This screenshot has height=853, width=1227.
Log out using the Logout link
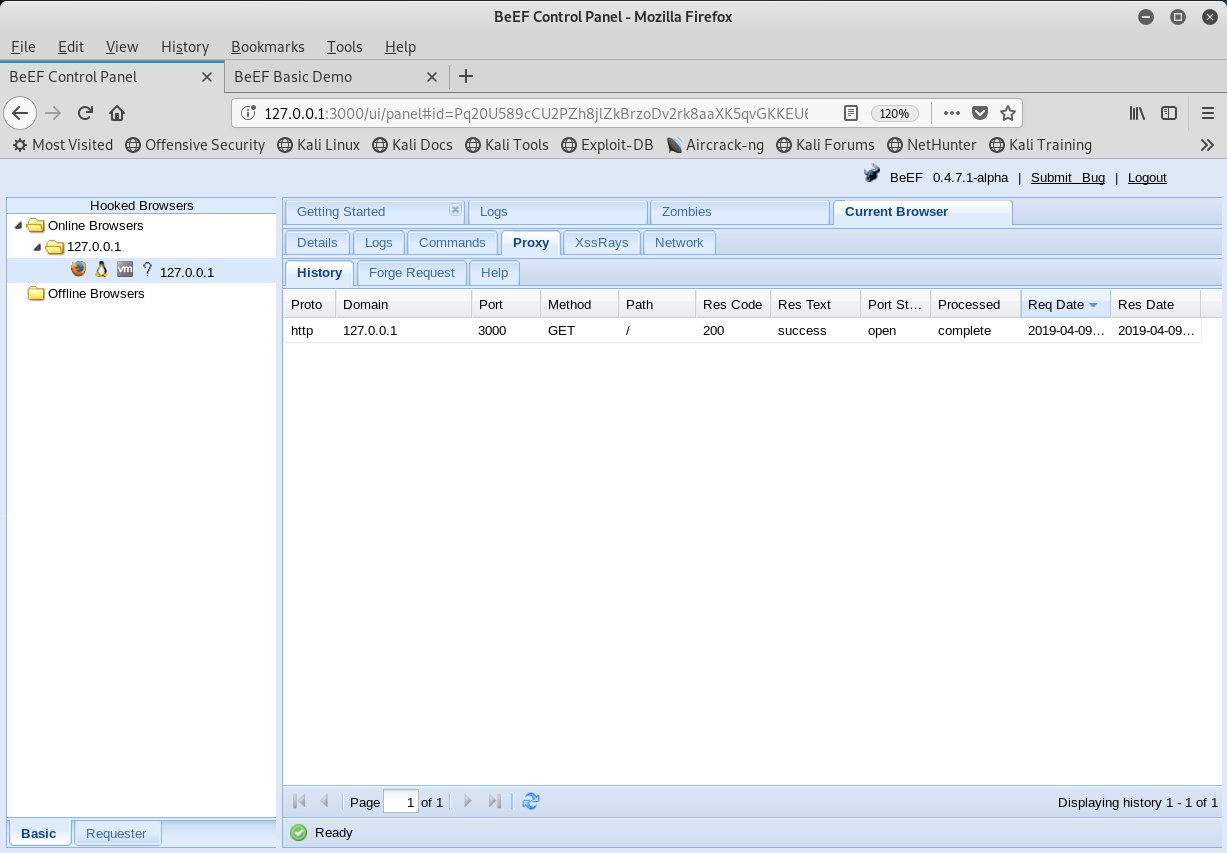[x=1147, y=177]
